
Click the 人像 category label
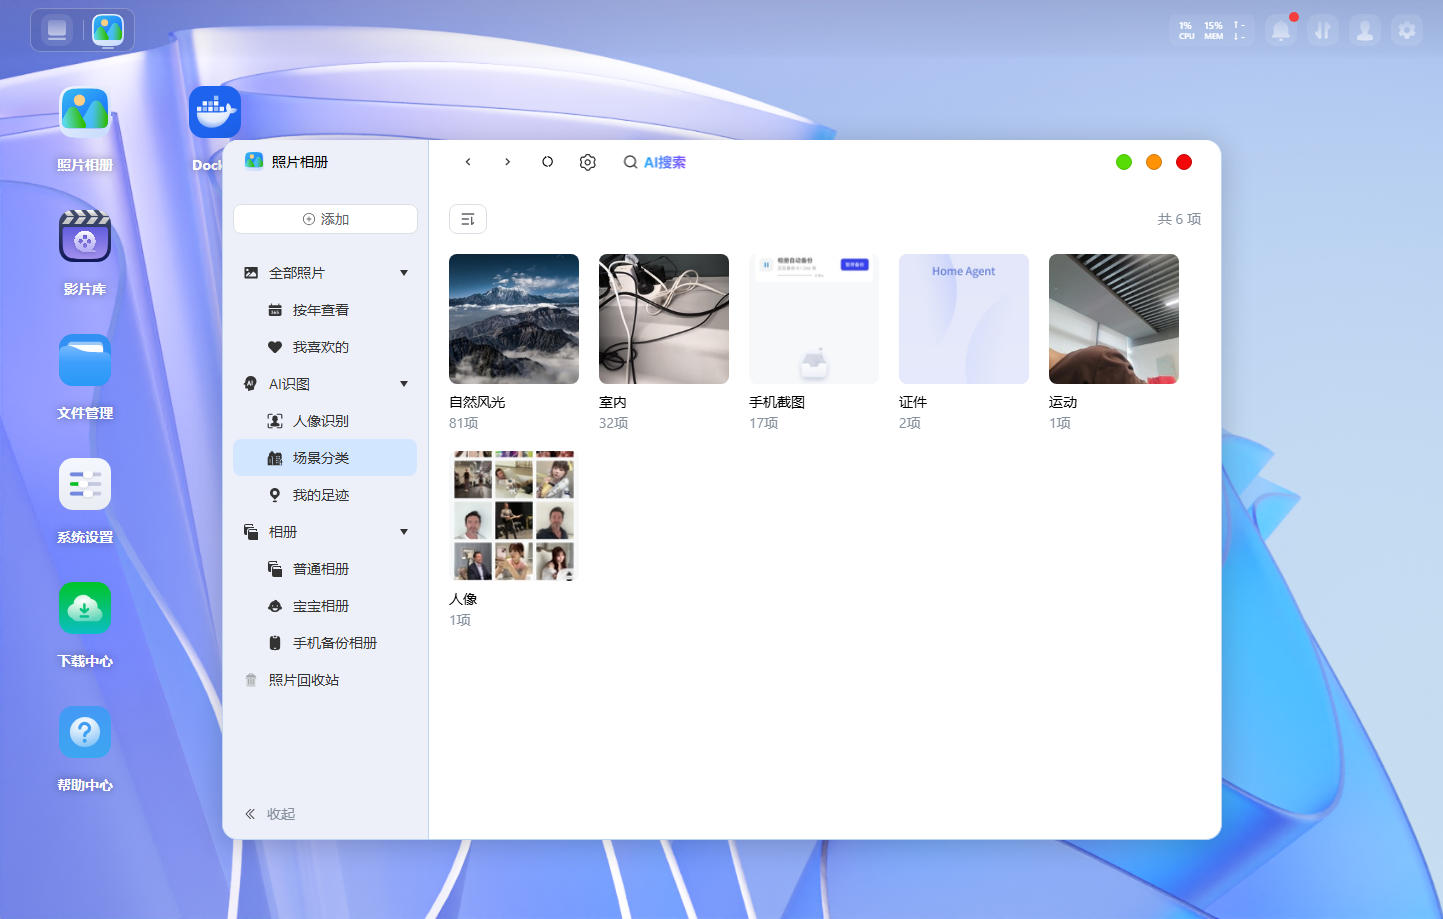[463, 599]
